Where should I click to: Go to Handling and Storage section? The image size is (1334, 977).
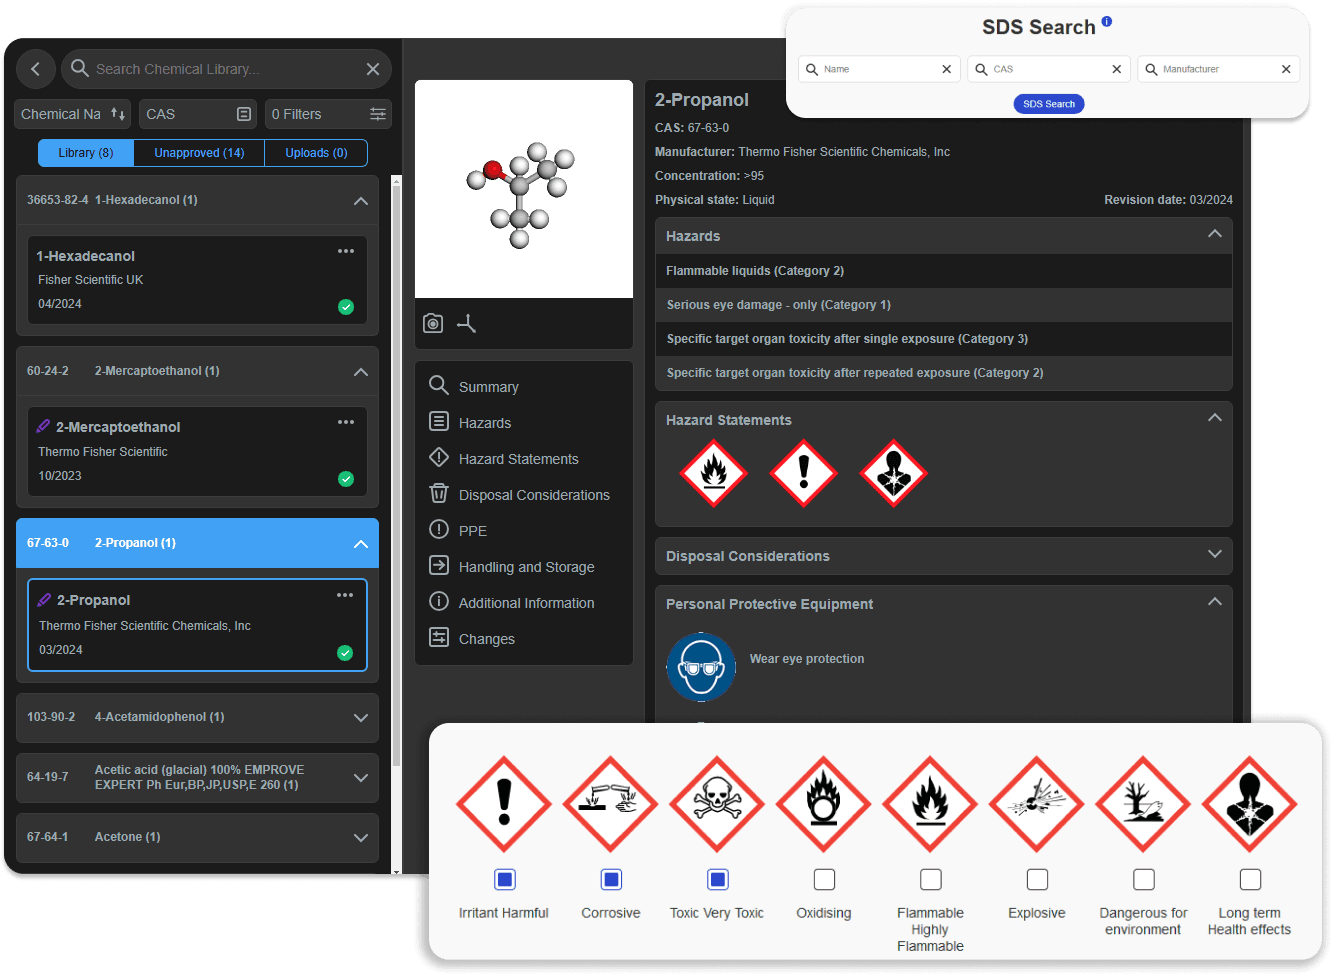click(x=526, y=567)
